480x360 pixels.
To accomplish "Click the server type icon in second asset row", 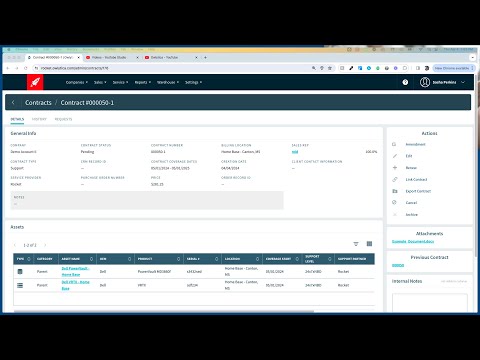I will click(x=20, y=285).
